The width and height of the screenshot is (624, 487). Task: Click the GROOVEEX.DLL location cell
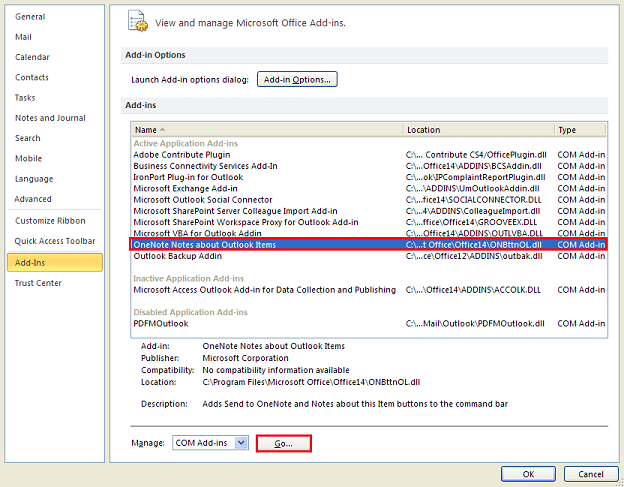471,222
